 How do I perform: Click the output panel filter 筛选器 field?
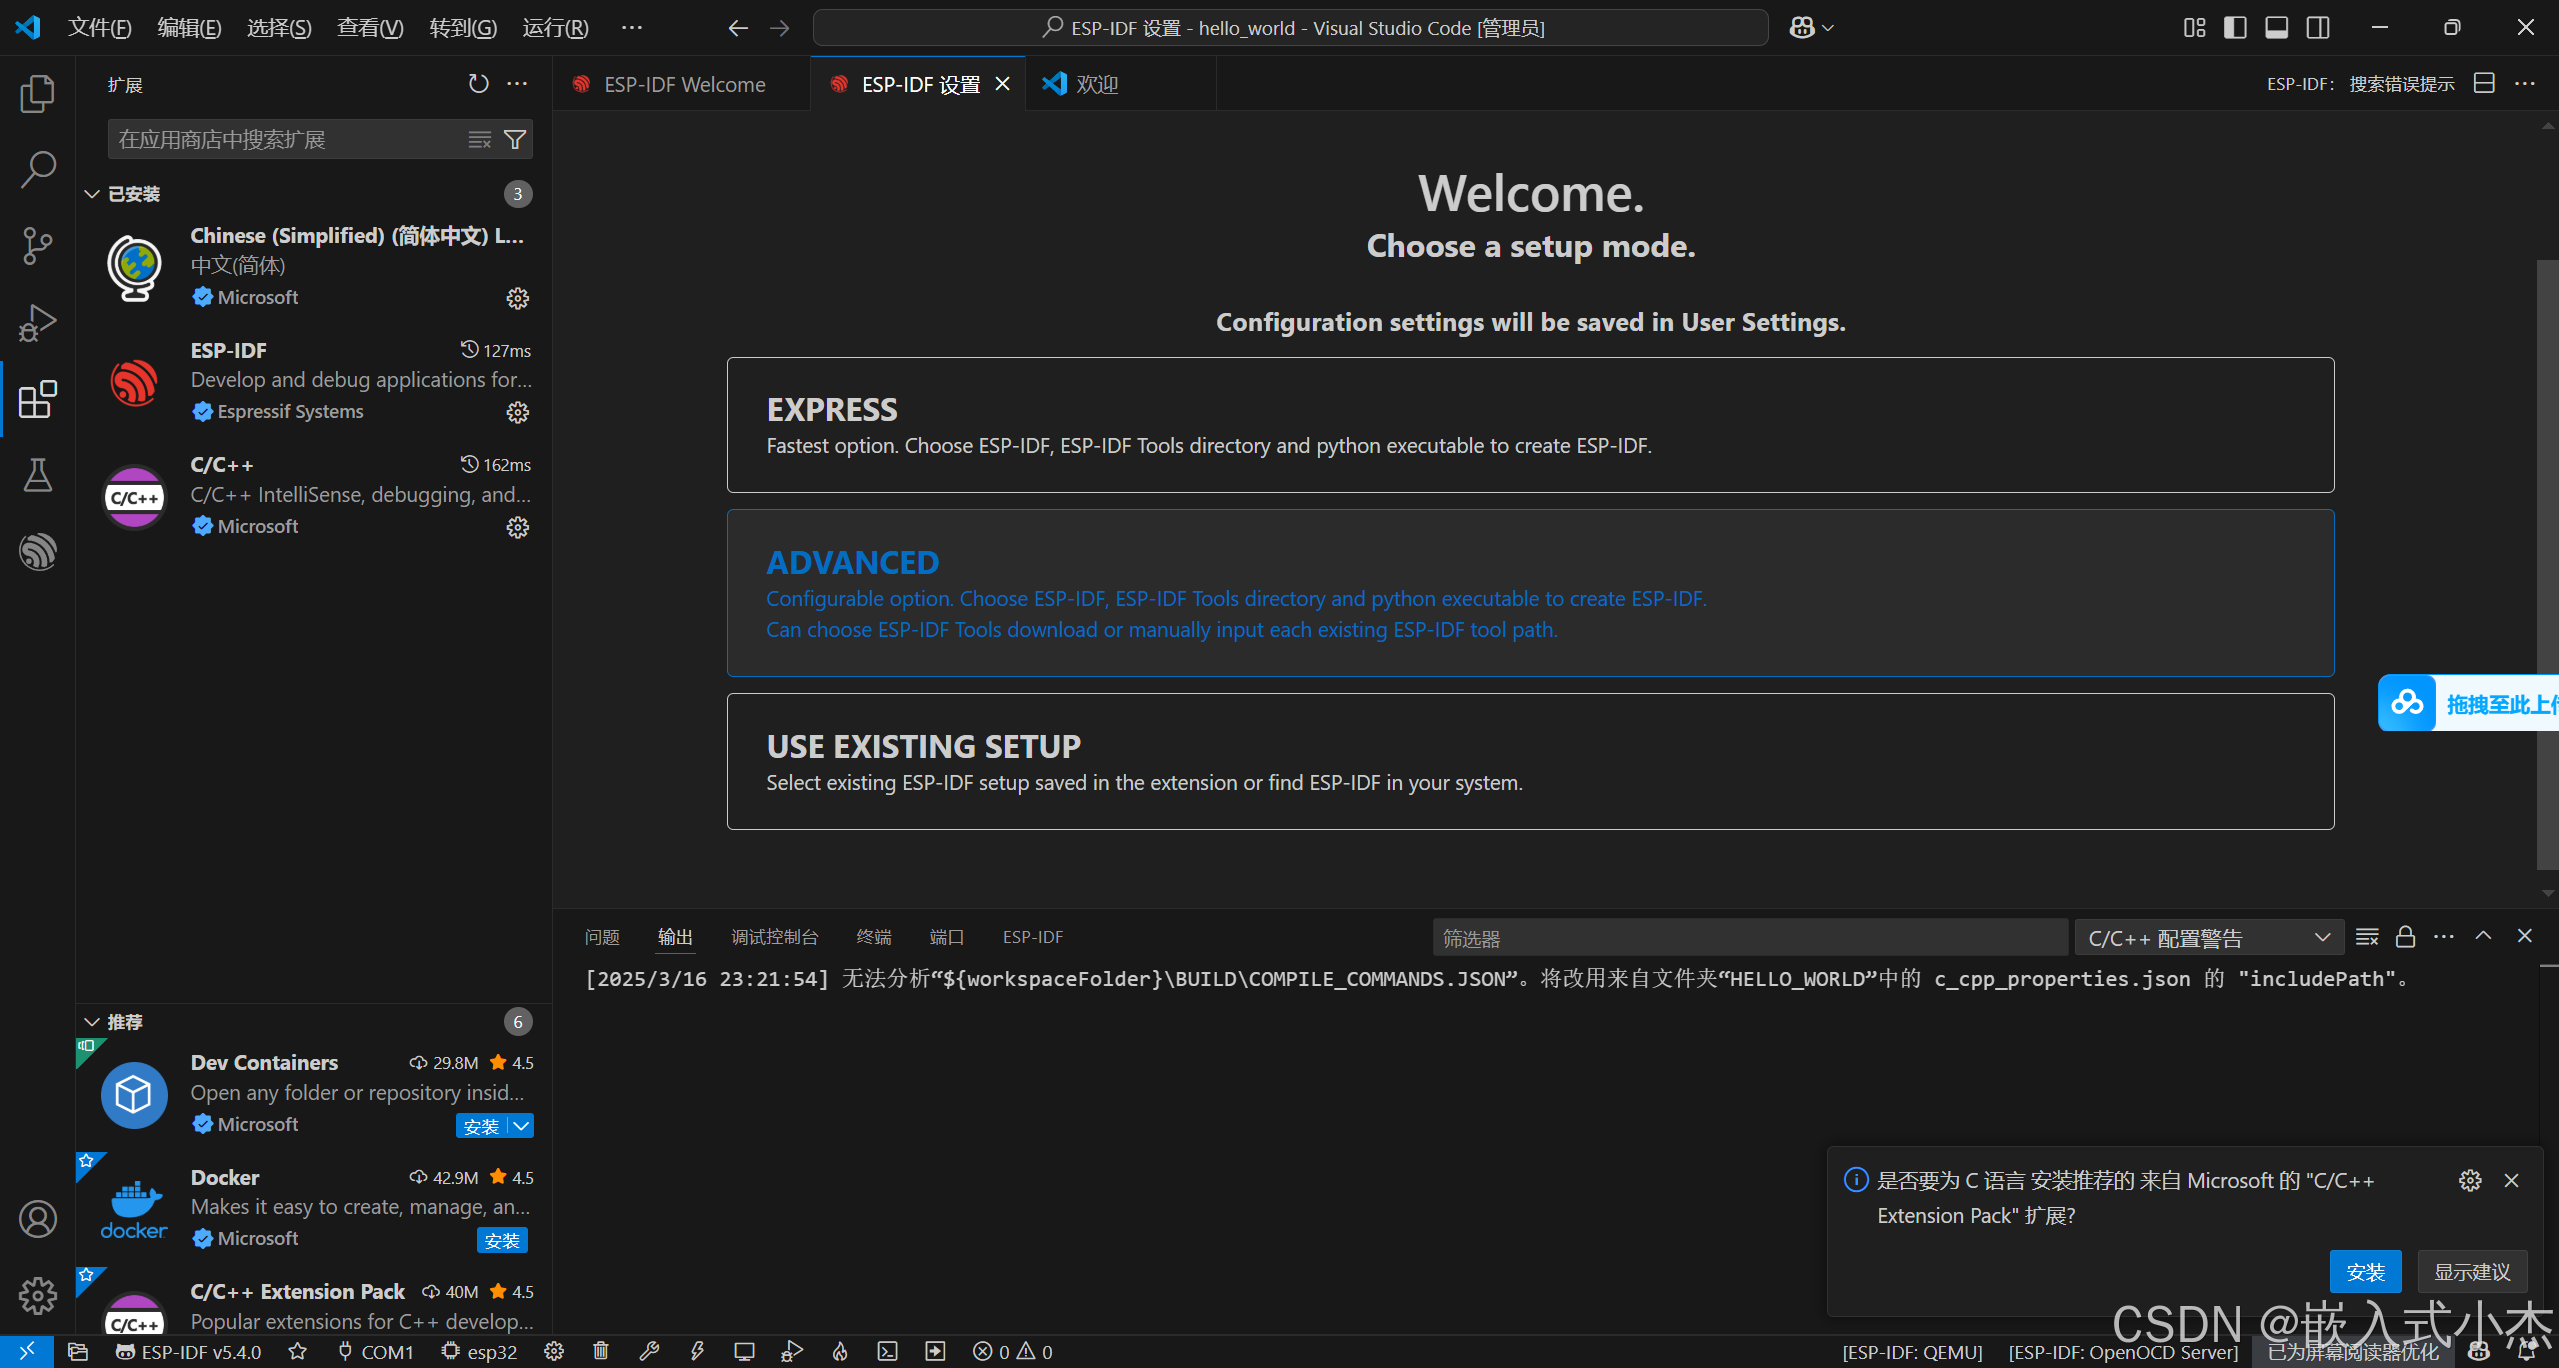click(x=1748, y=937)
